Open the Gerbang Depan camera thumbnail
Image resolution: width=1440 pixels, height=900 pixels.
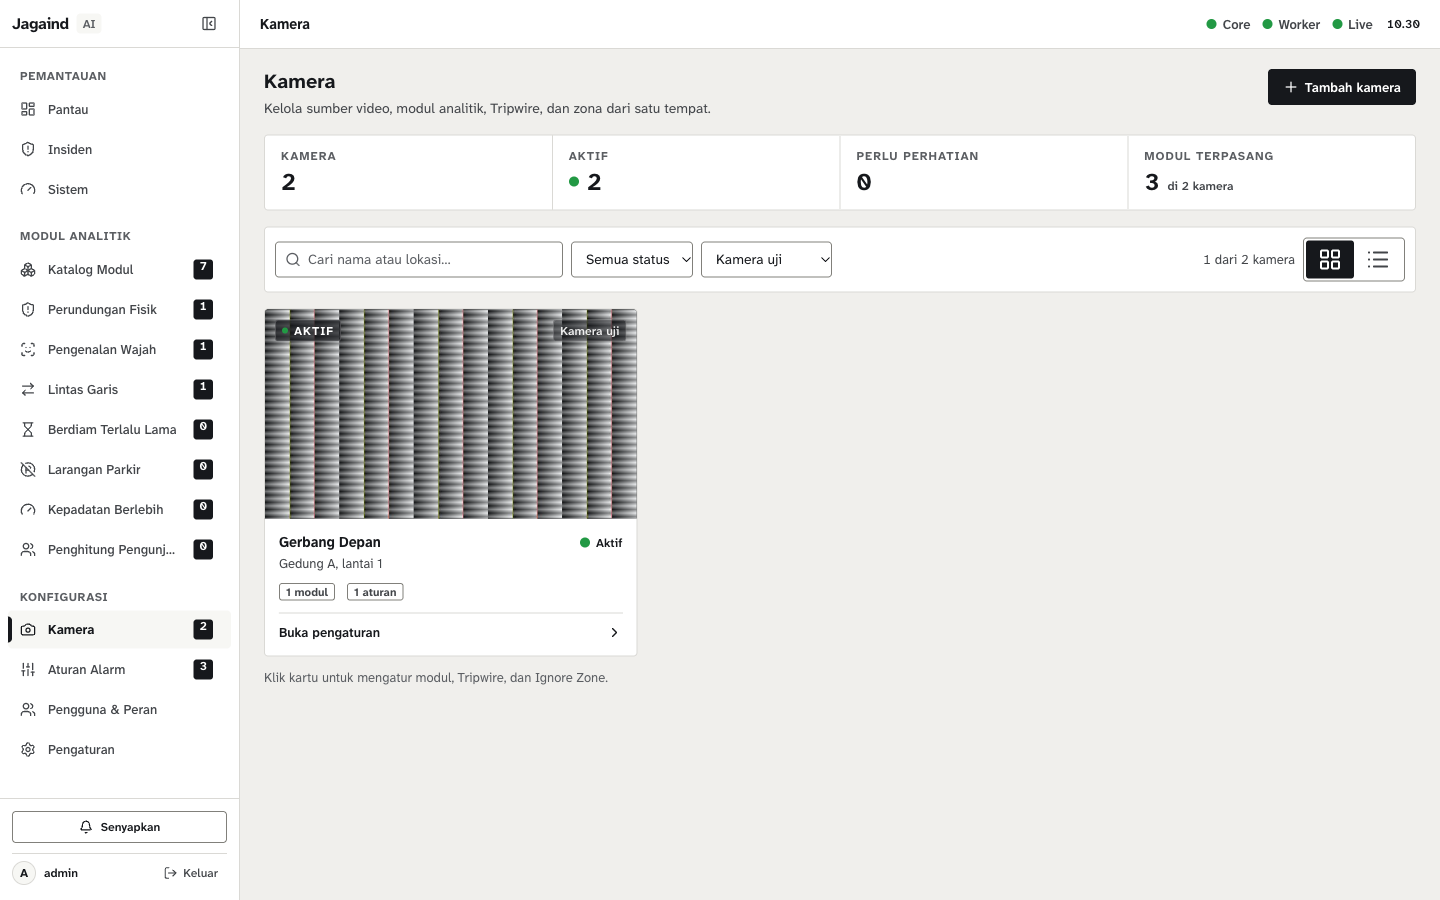(x=451, y=414)
